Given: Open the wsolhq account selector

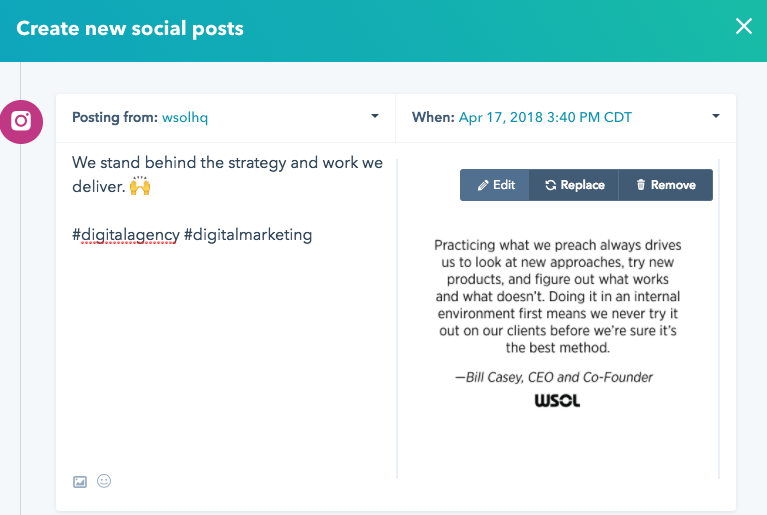Looking at the screenshot, I should [185, 117].
